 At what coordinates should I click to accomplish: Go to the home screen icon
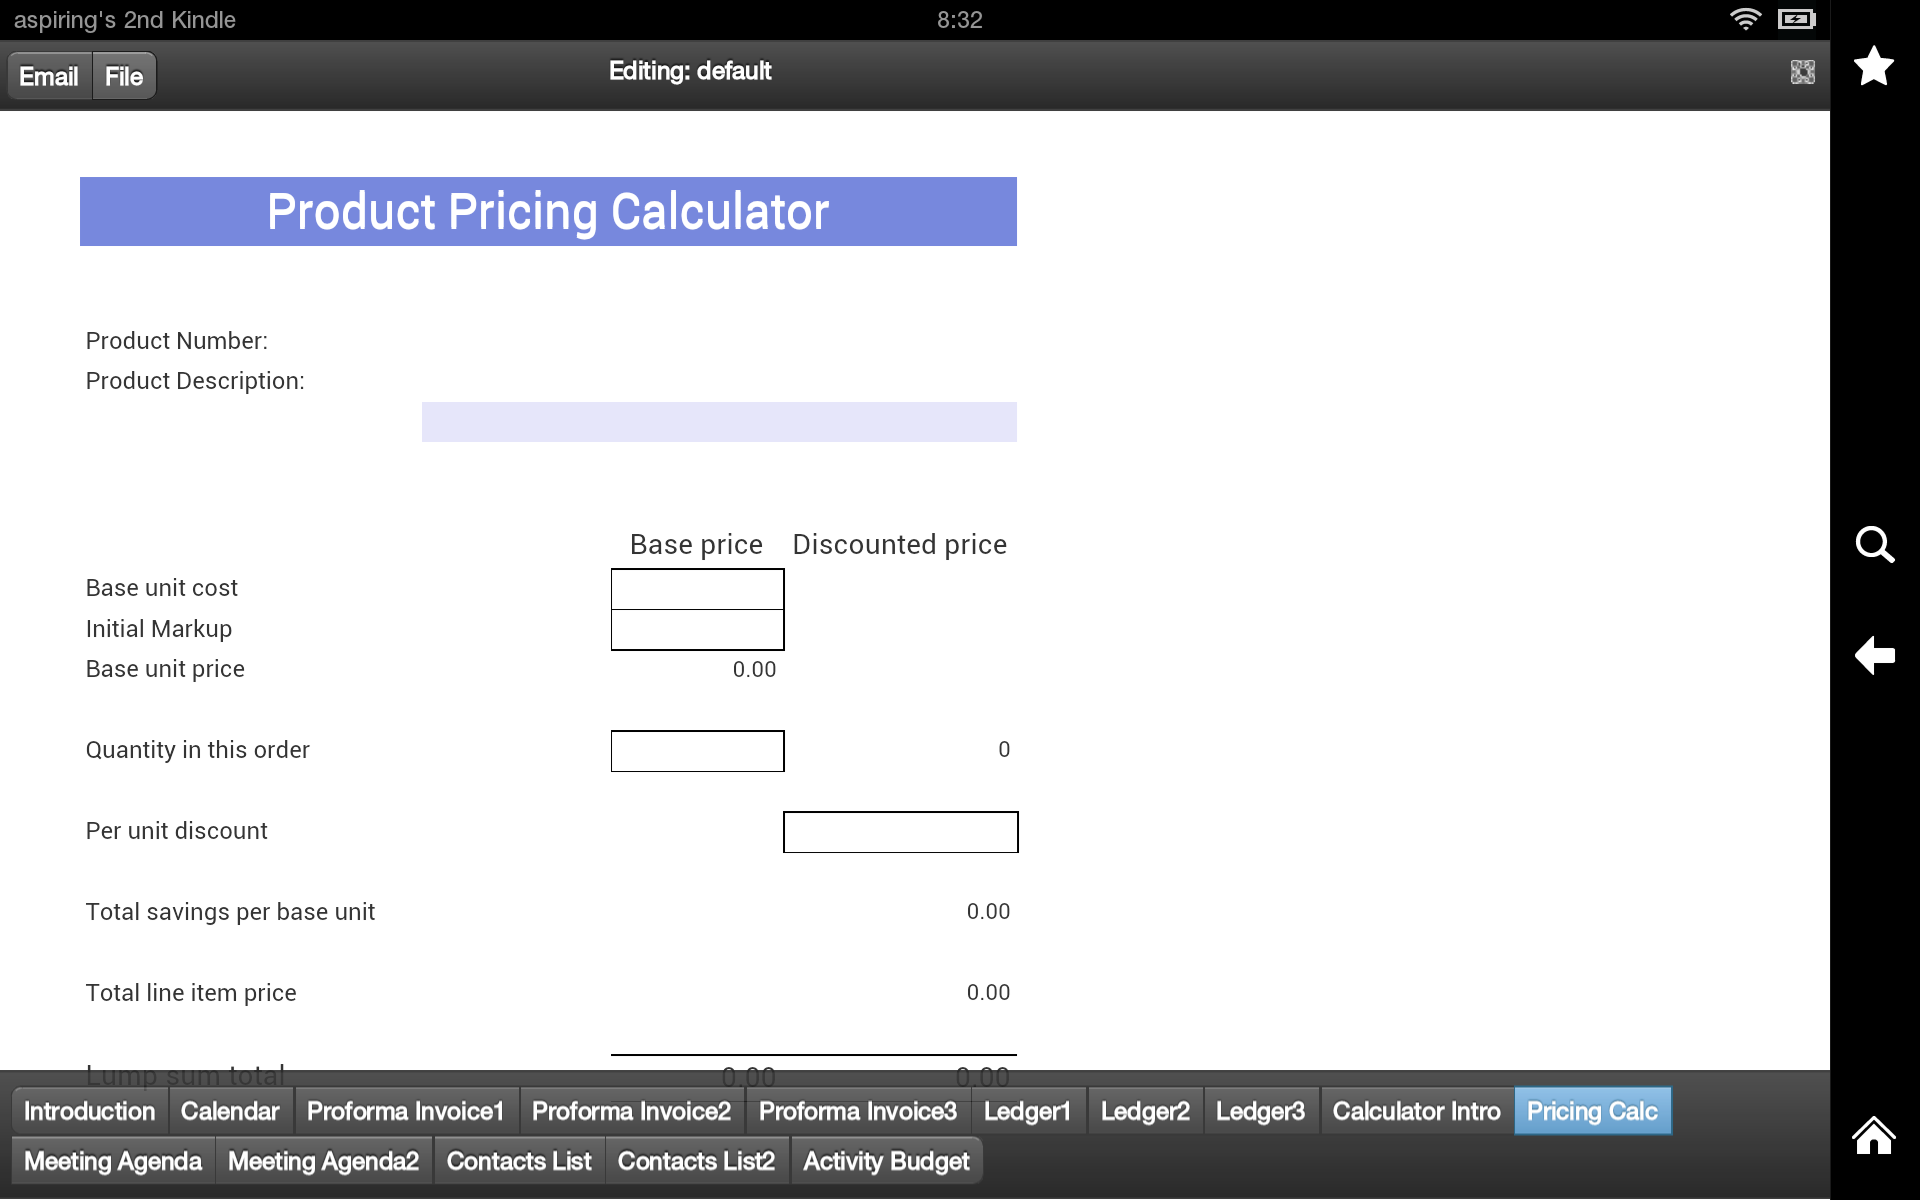tap(1873, 1136)
